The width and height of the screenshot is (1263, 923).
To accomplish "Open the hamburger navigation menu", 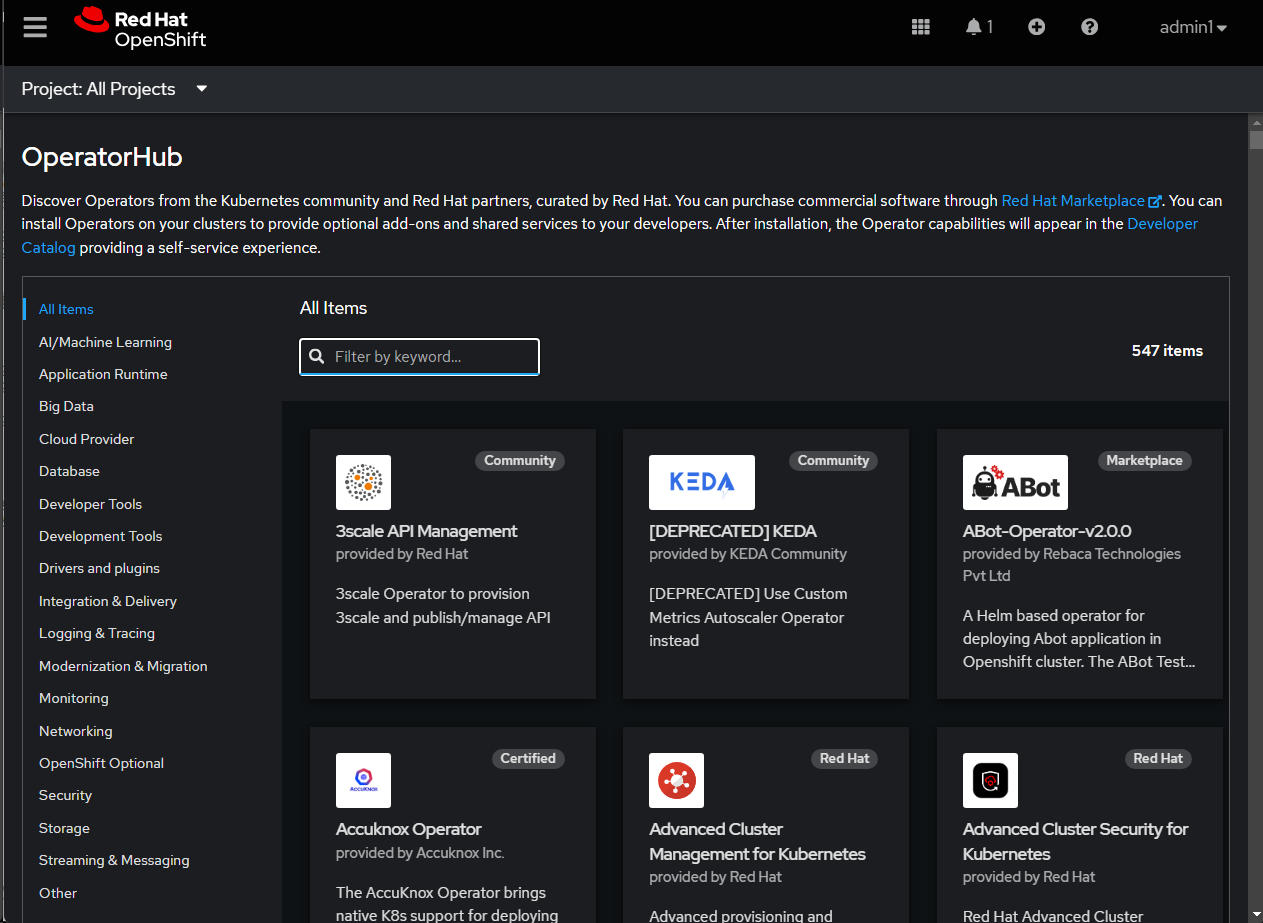I will click(35, 27).
